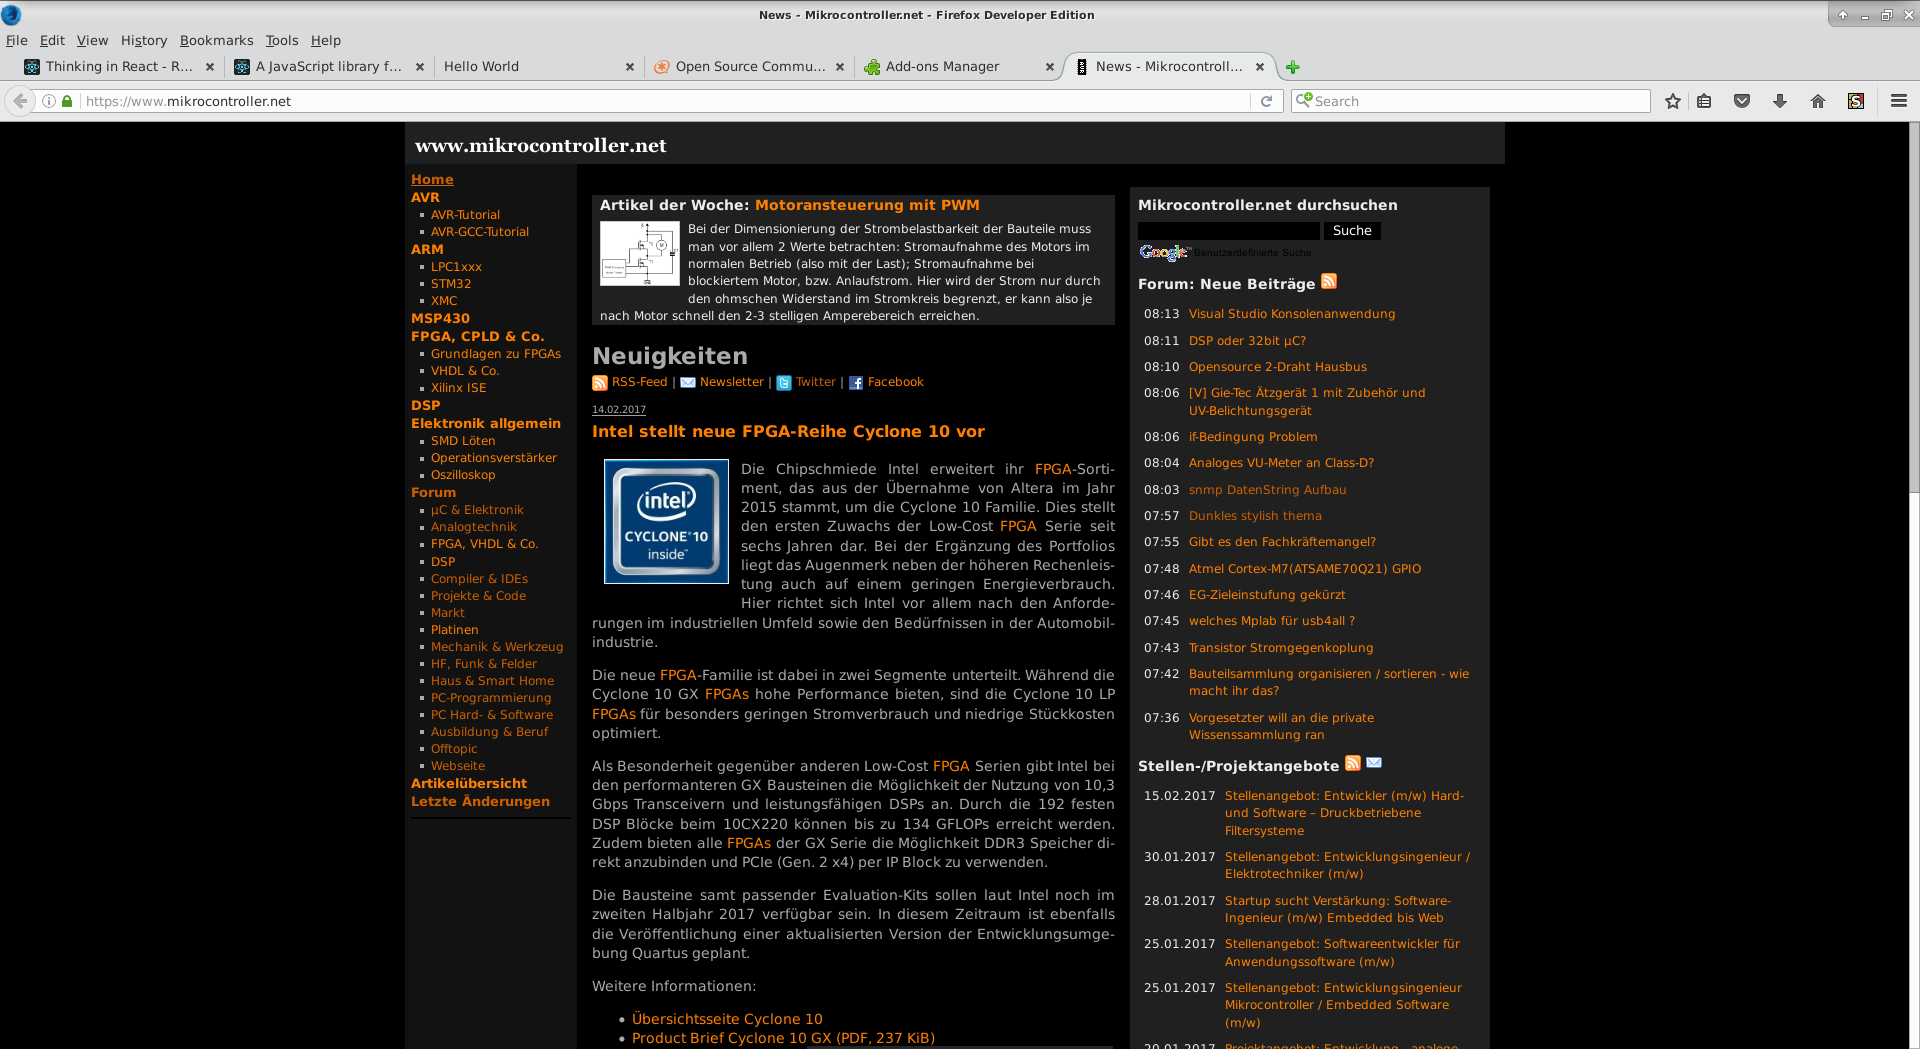Open the Bookmarks menu
This screenshot has width=1920, height=1049.
coord(217,40)
